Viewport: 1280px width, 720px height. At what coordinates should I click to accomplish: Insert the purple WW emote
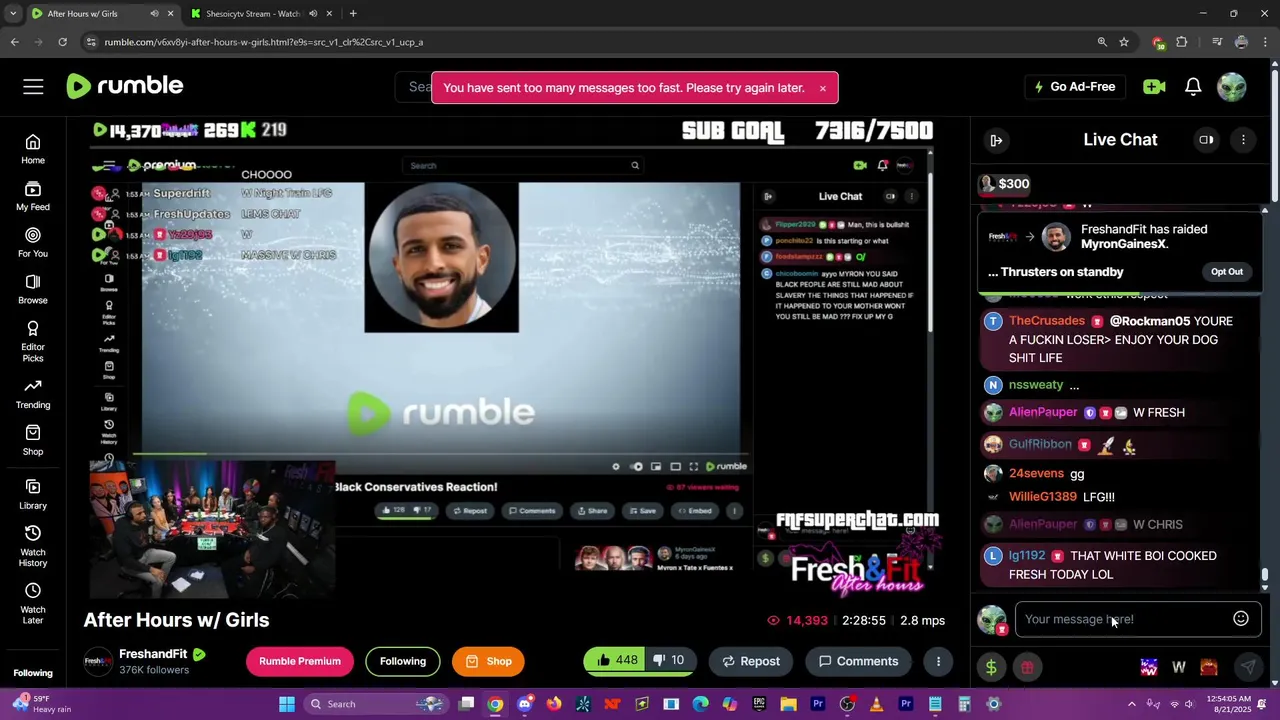pyautogui.click(x=1149, y=667)
